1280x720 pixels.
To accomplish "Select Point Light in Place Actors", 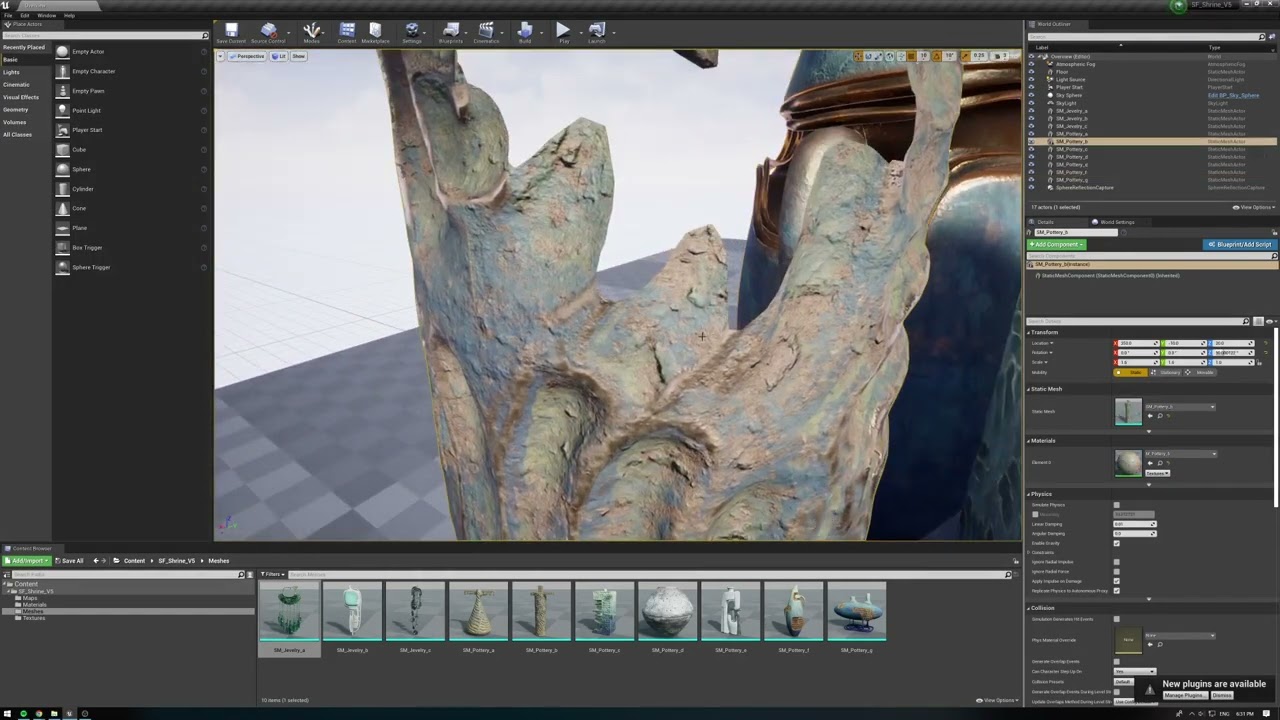I will [131, 110].
